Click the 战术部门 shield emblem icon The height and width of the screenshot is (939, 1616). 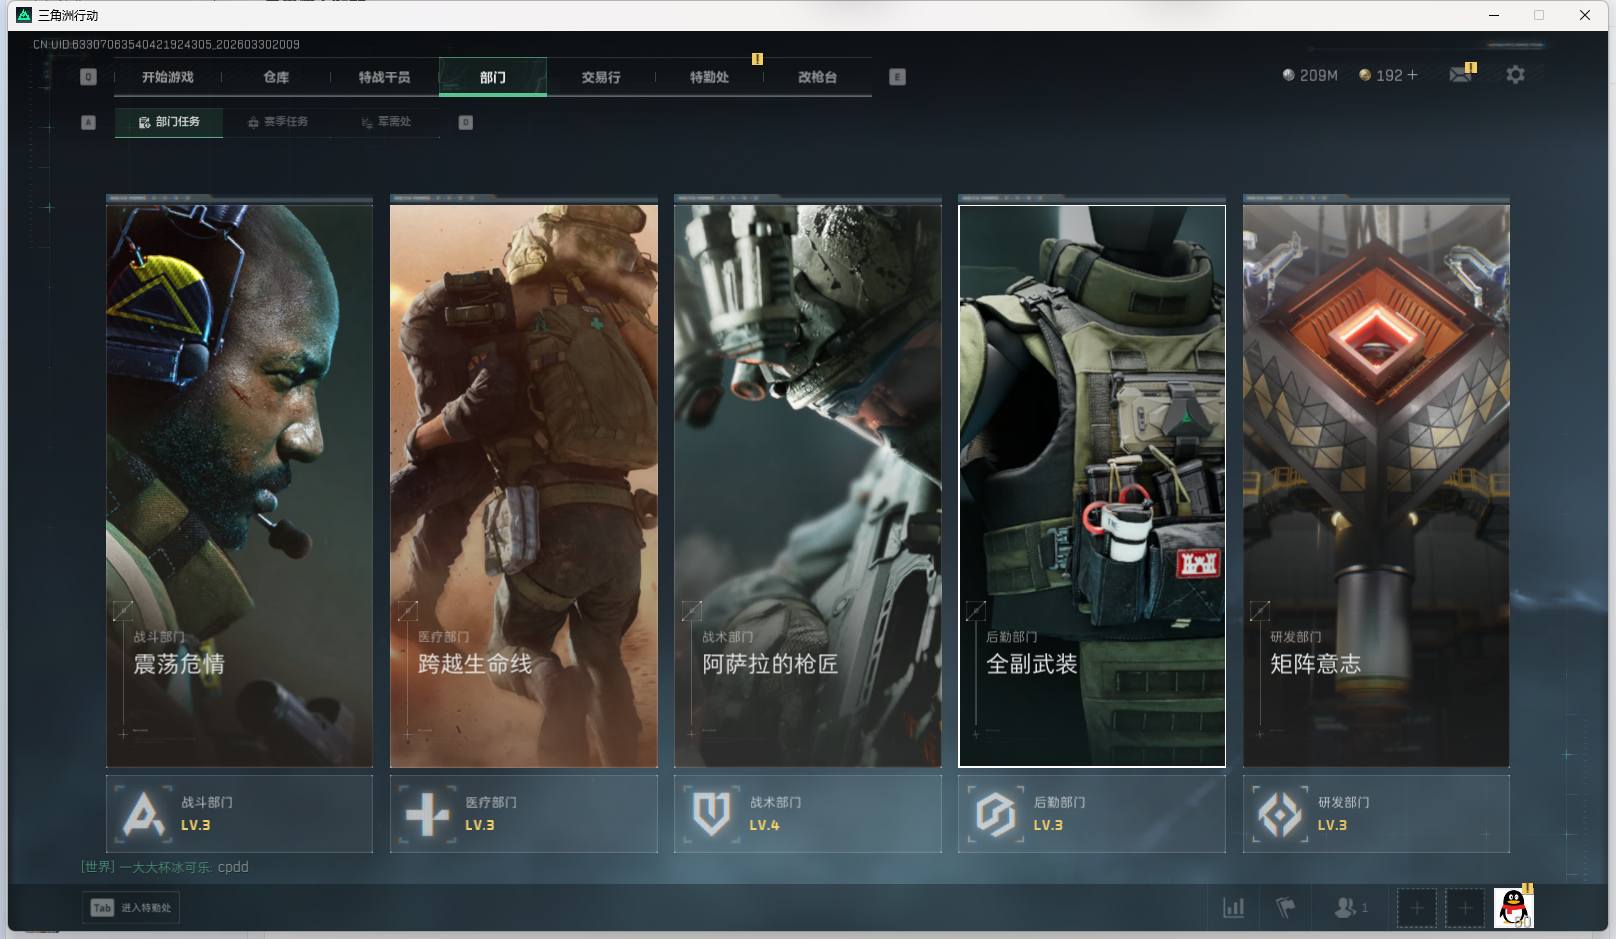click(711, 814)
